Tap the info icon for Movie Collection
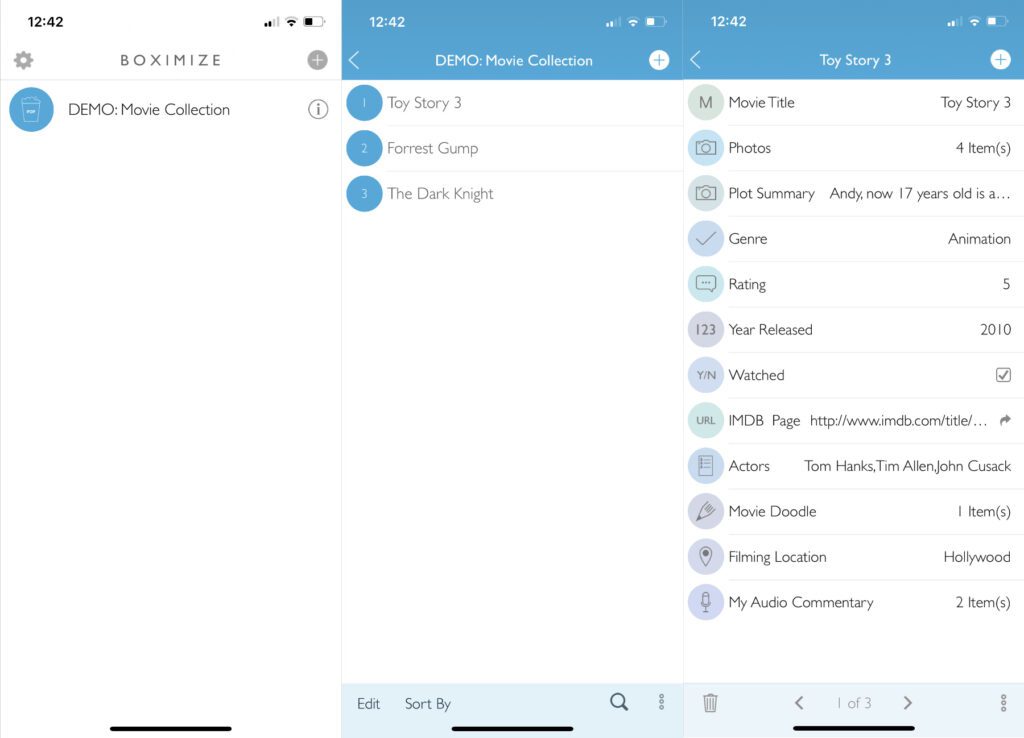The image size is (1024, 738). [318, 110]
